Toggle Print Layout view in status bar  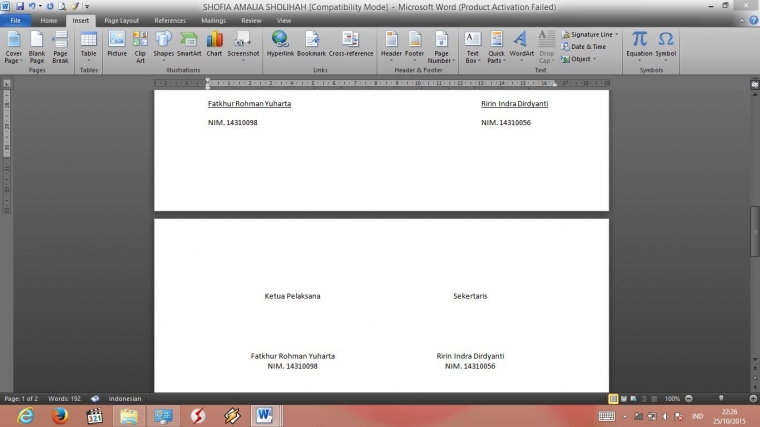pyautogui.click(x=614, y=398)
